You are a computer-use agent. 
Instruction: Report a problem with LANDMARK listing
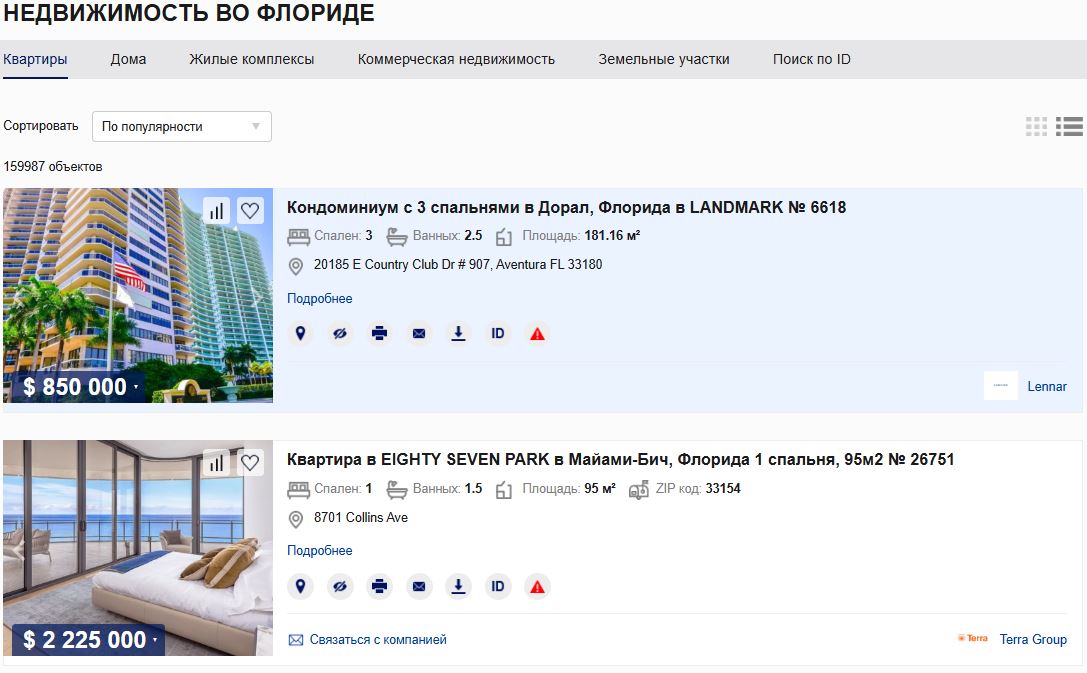point(537,334)
